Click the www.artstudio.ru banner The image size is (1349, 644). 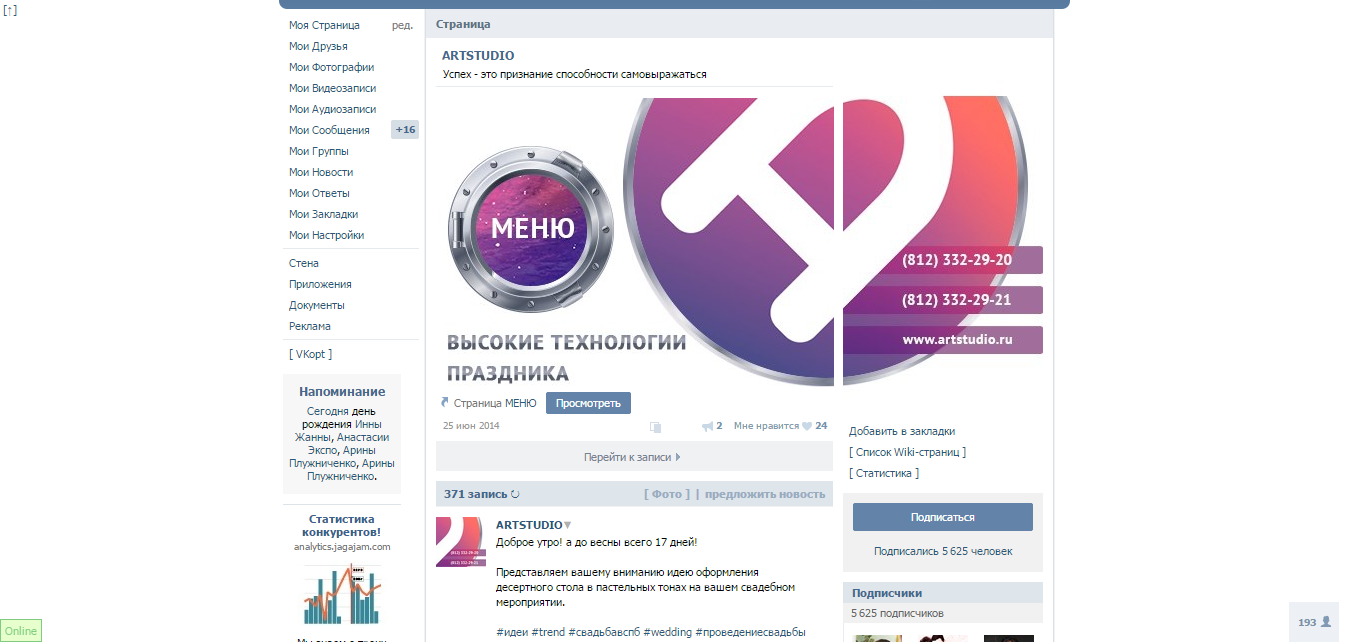(943, 340)
